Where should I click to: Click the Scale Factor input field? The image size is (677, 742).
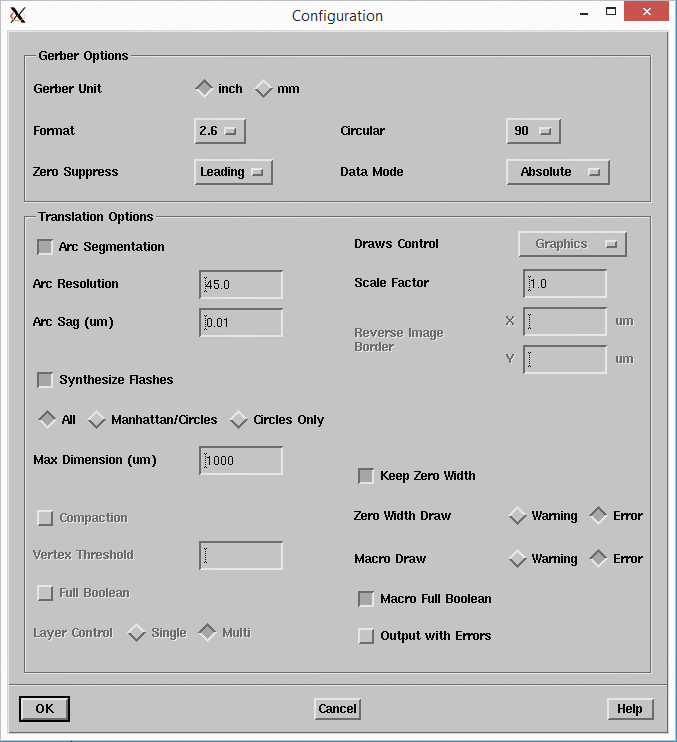coord(565,283)
